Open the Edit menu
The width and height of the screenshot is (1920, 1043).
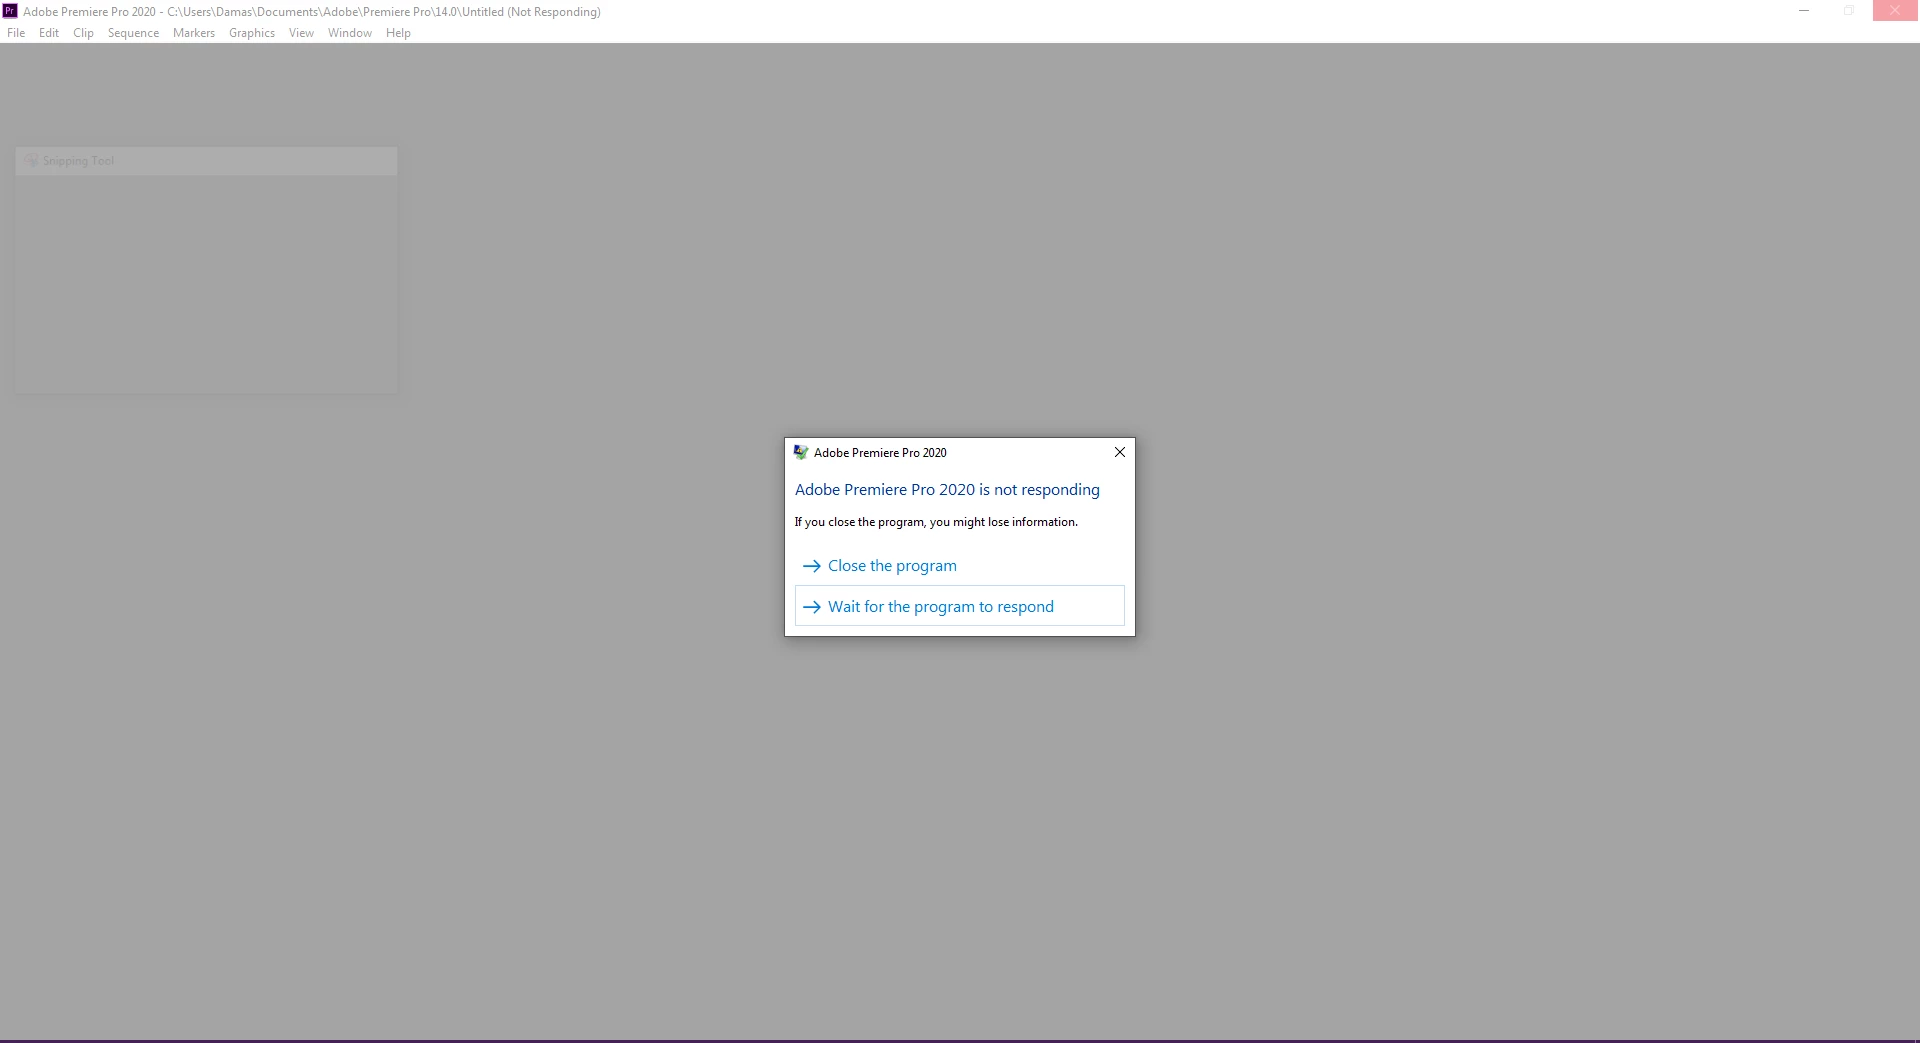coord(49,33)
